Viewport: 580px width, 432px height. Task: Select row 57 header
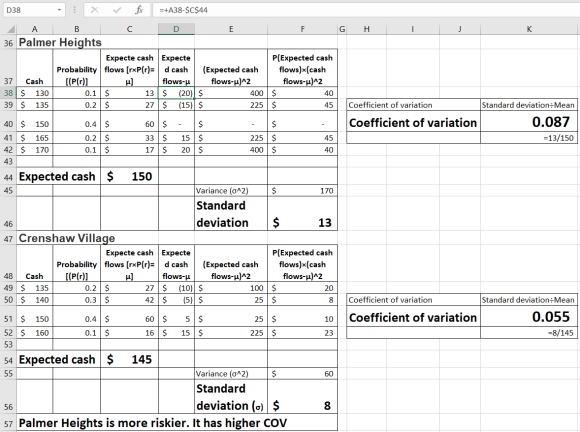point(8,423)
